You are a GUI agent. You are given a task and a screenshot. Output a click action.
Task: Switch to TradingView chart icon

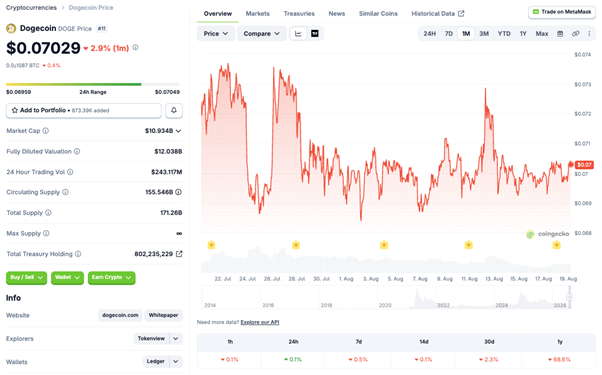[315, 34]
